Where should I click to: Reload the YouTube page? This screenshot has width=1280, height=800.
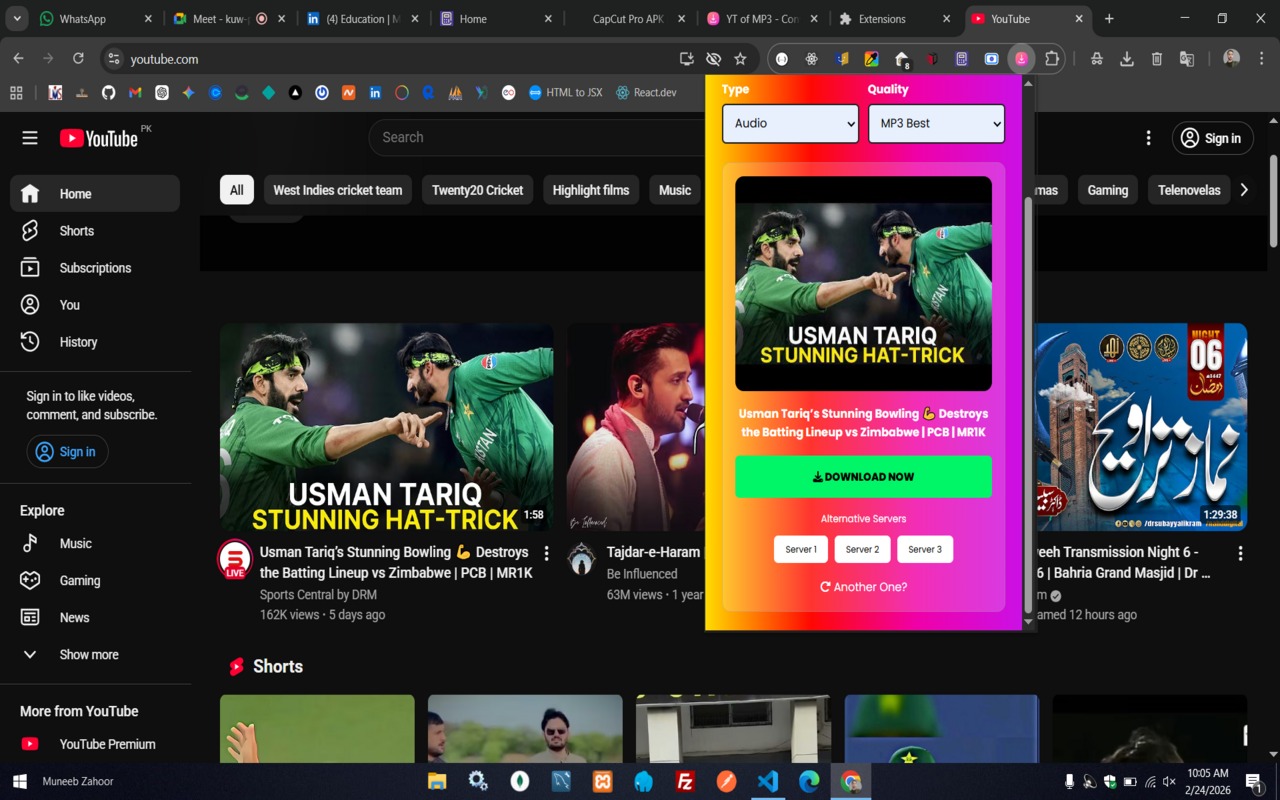[x=78, y=59]
